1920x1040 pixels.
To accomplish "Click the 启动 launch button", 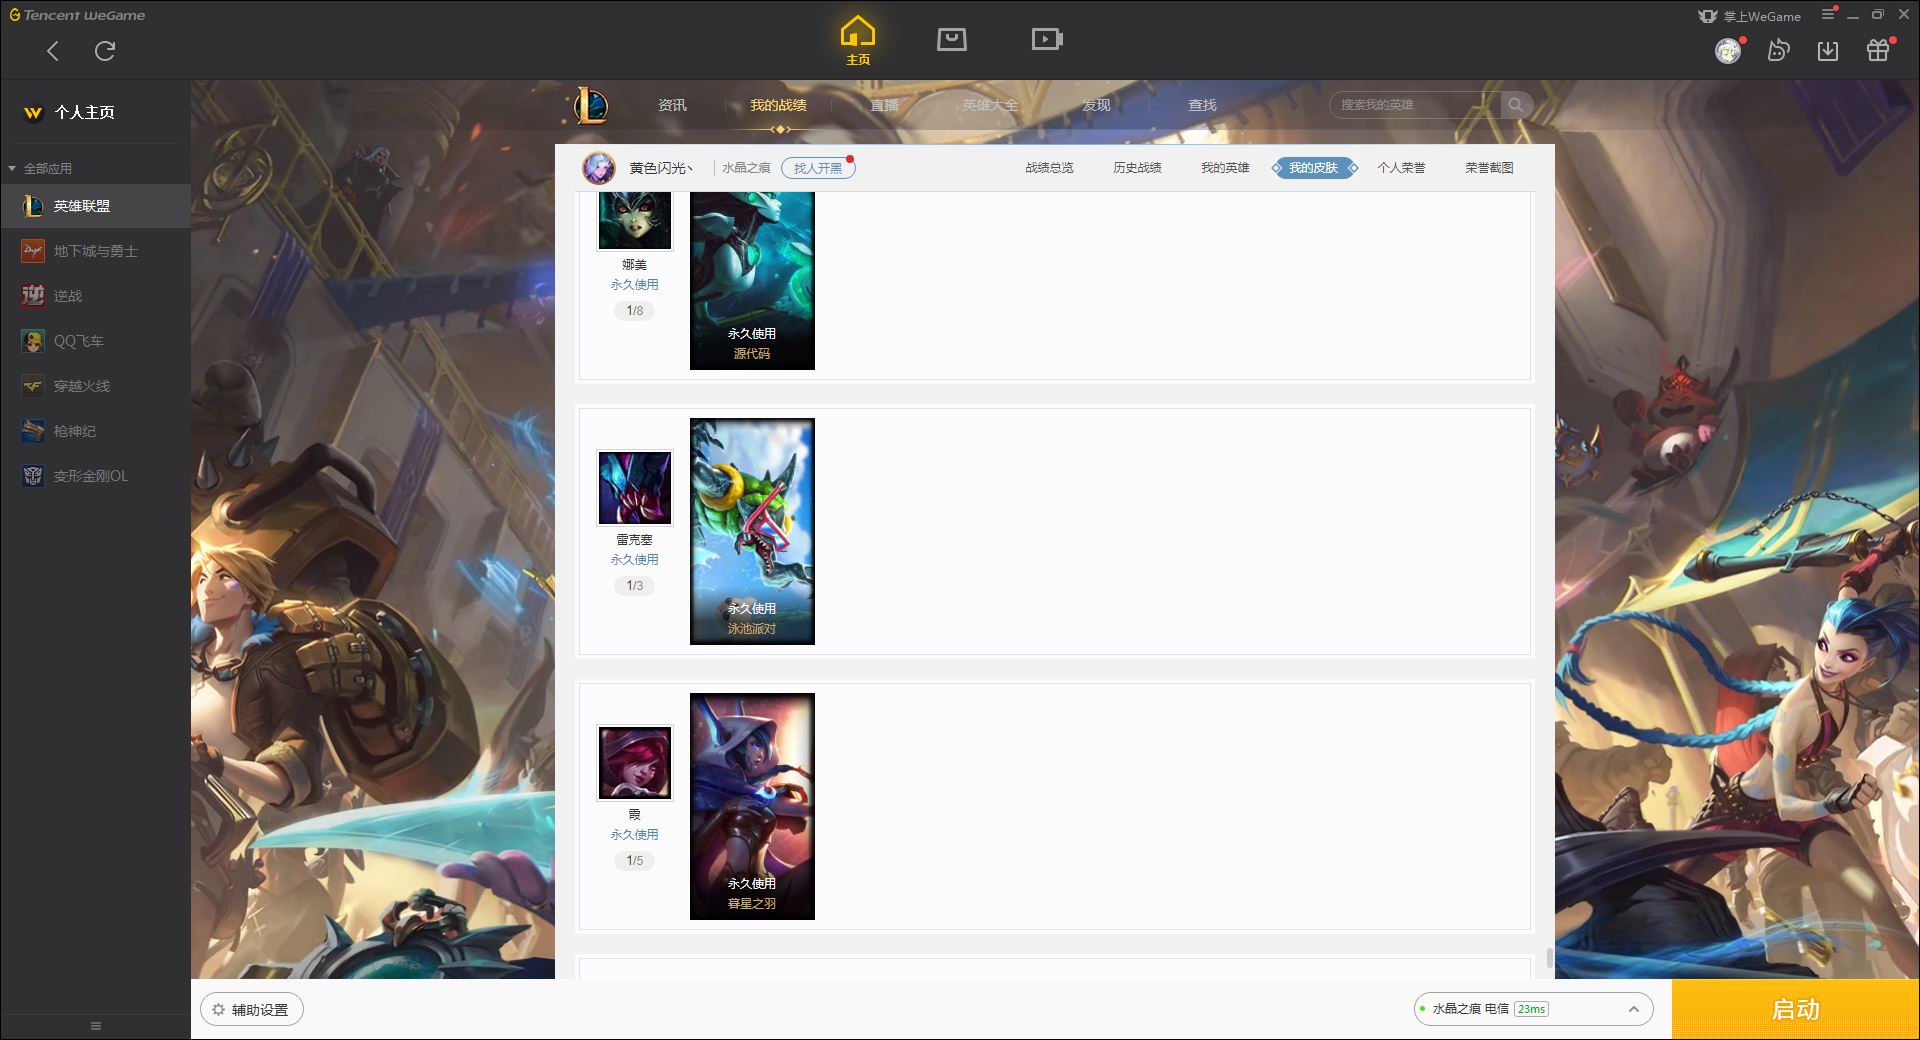I will click(1796, 1010).
